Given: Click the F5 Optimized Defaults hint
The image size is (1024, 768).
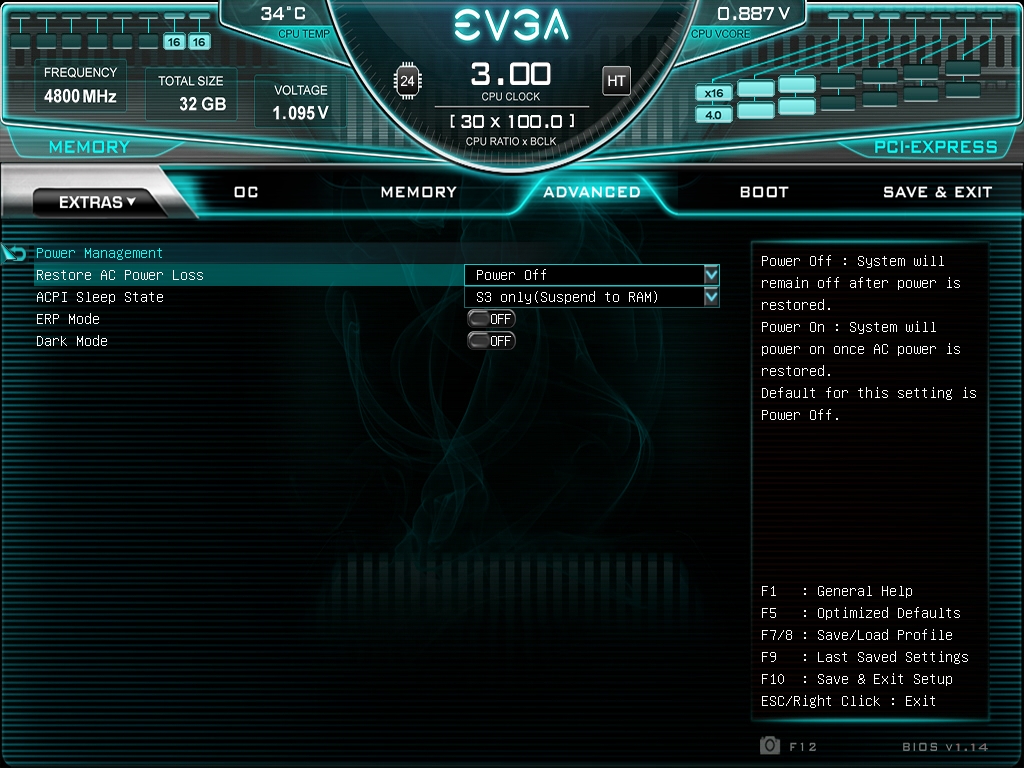Looking at the screenshot, I should click(x=861, y=613).
